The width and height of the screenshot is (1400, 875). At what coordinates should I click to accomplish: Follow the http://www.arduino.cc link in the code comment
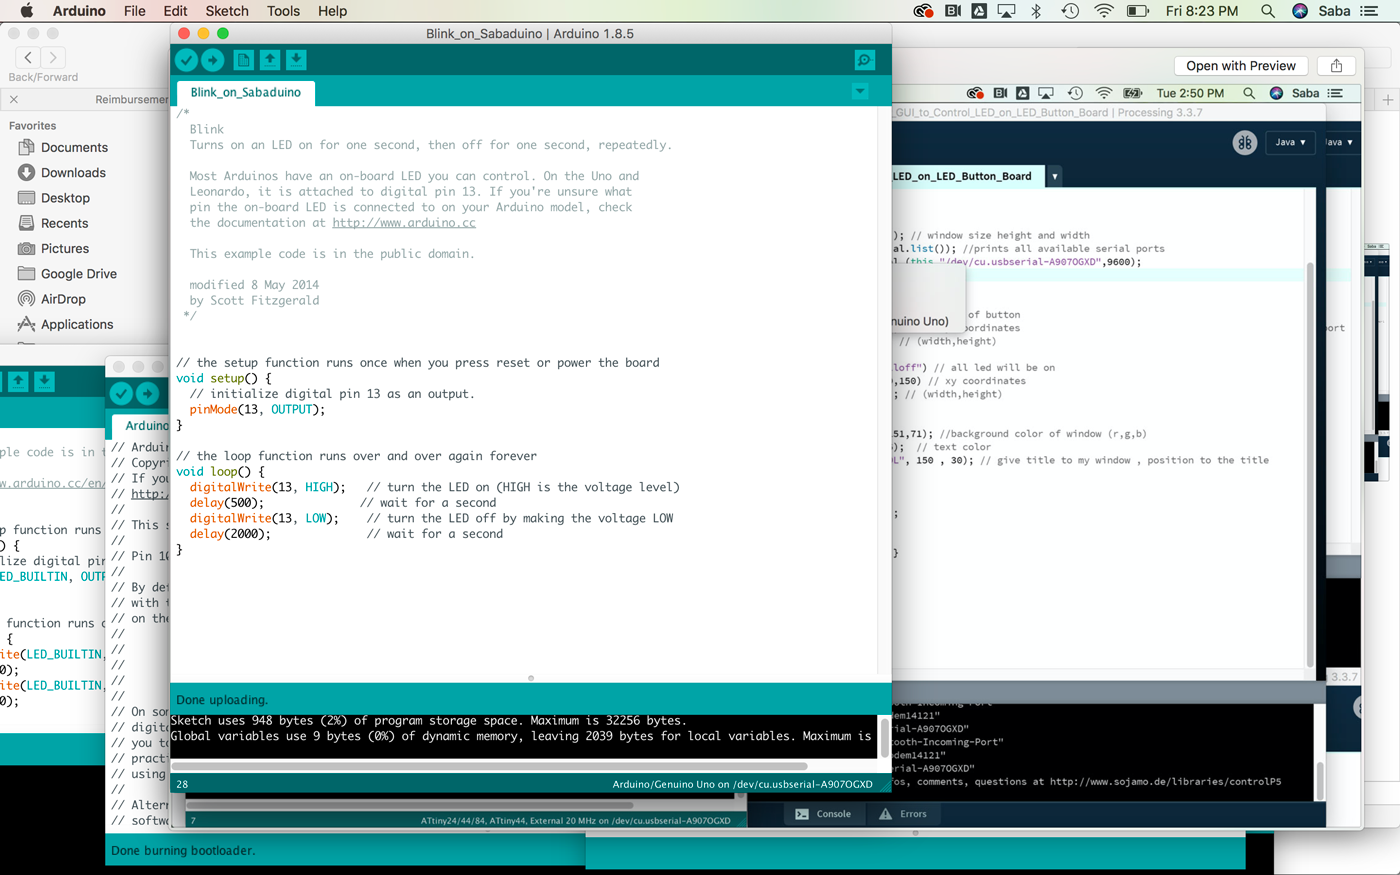404,223
